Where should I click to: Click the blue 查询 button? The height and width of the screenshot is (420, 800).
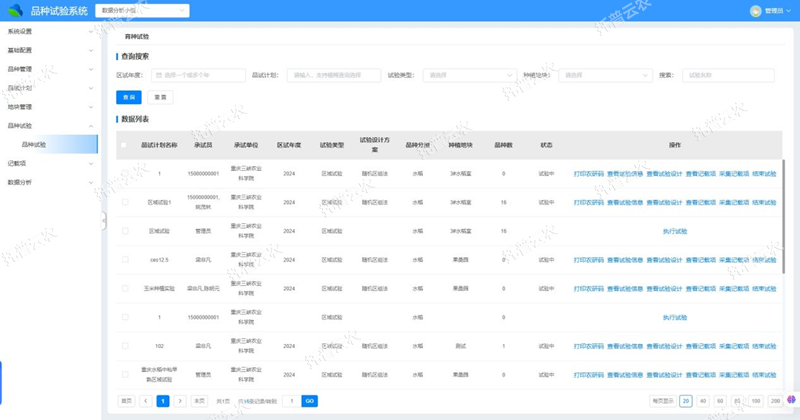128,97
